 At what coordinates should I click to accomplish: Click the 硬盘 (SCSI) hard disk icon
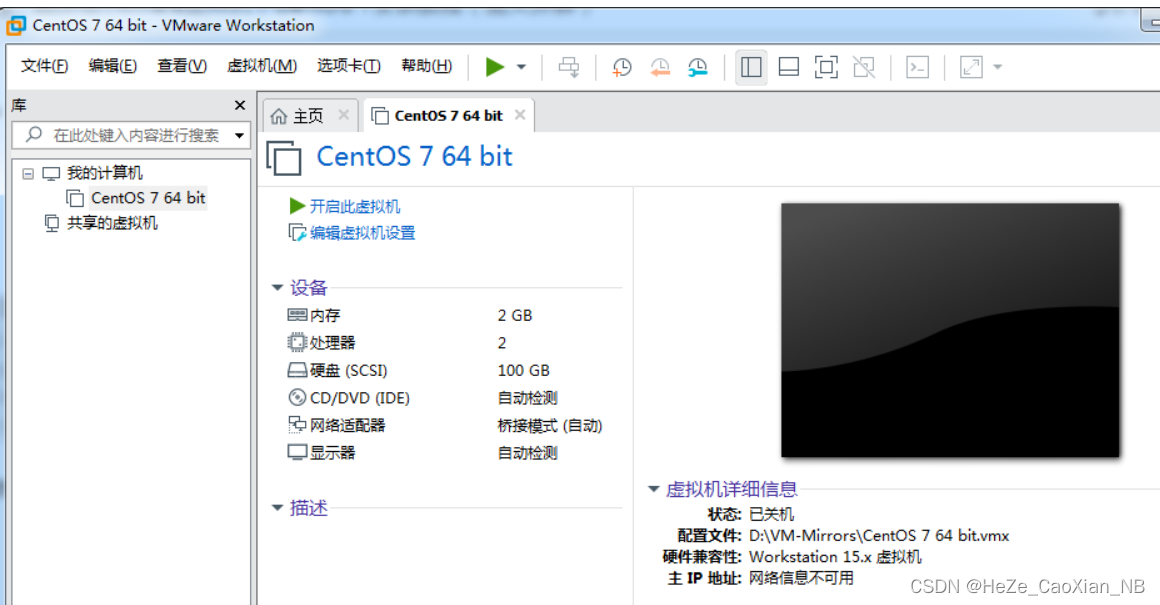pyautogui.click(x=297, y=371)
